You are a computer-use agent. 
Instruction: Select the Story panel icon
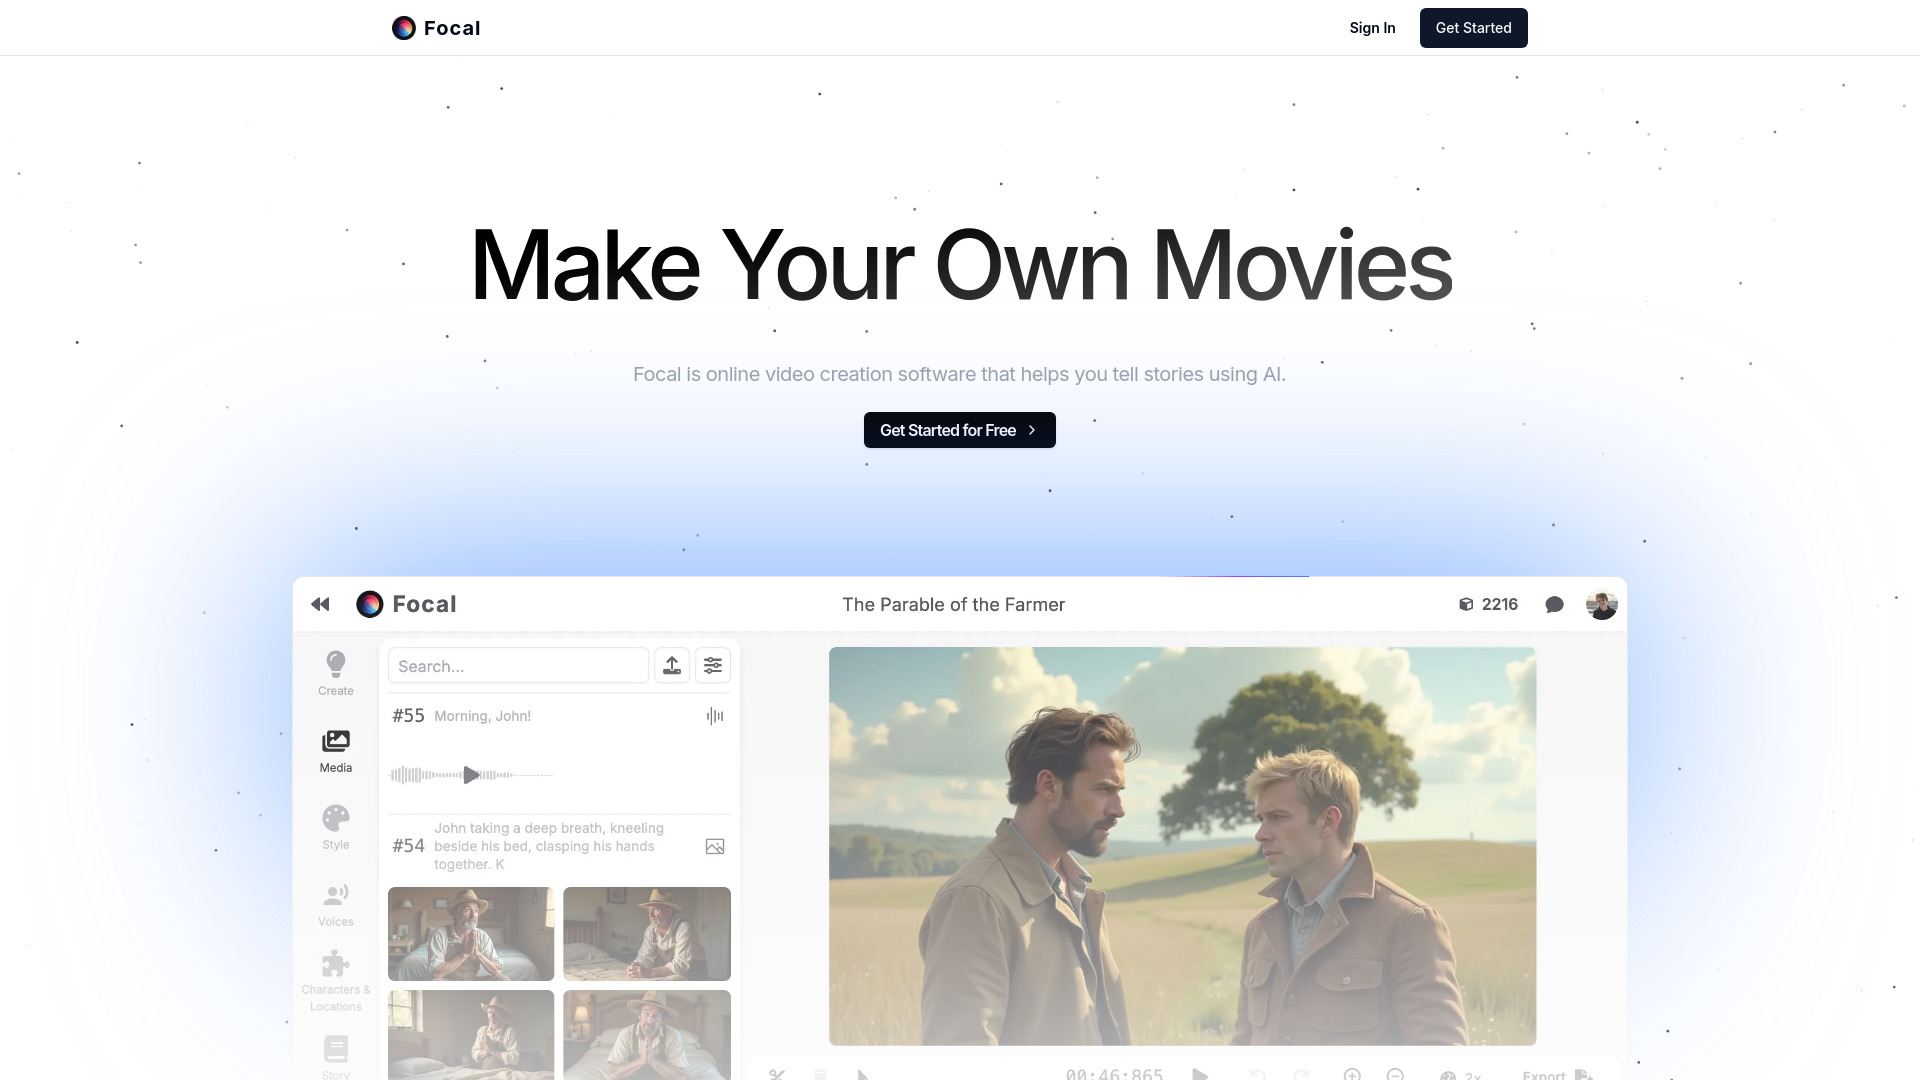coord(336,1050)
